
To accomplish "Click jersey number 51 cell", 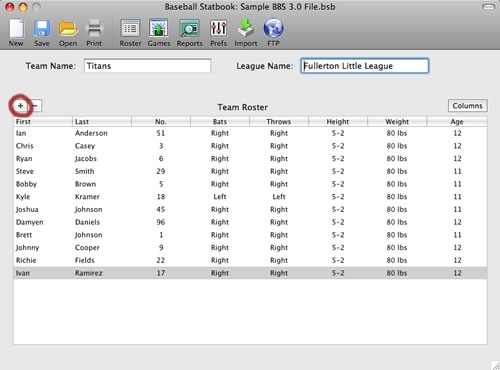I will click(x=161, y=133).
